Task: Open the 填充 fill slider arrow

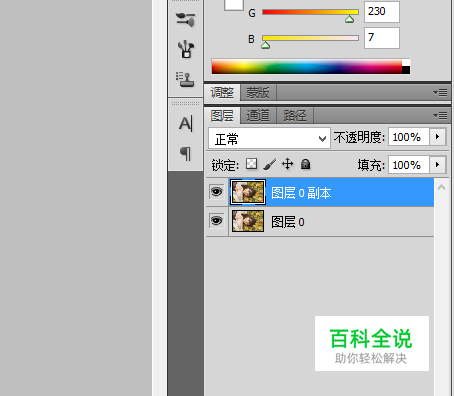Action: pyautogui.click(x=438, y=165)
